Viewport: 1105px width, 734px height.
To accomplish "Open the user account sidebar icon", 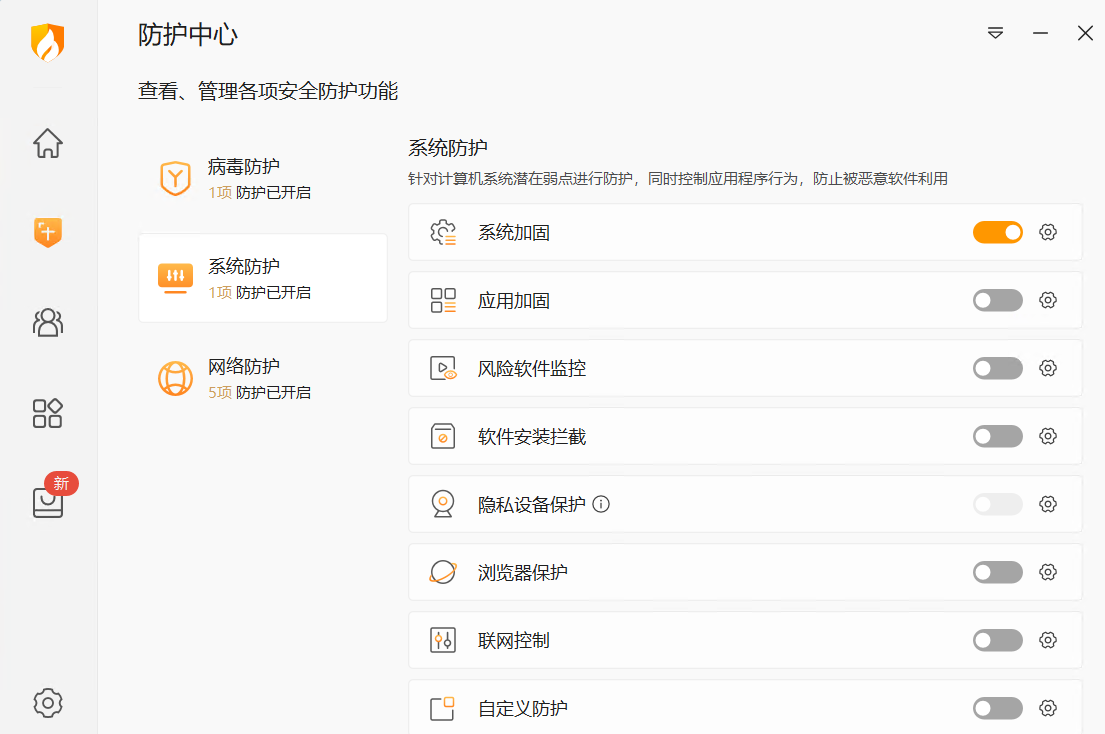I will [48, 322].
